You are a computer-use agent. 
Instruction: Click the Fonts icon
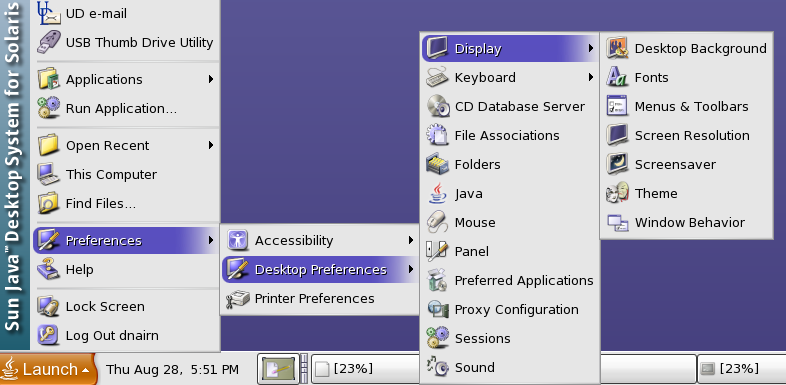coord(617,78)
